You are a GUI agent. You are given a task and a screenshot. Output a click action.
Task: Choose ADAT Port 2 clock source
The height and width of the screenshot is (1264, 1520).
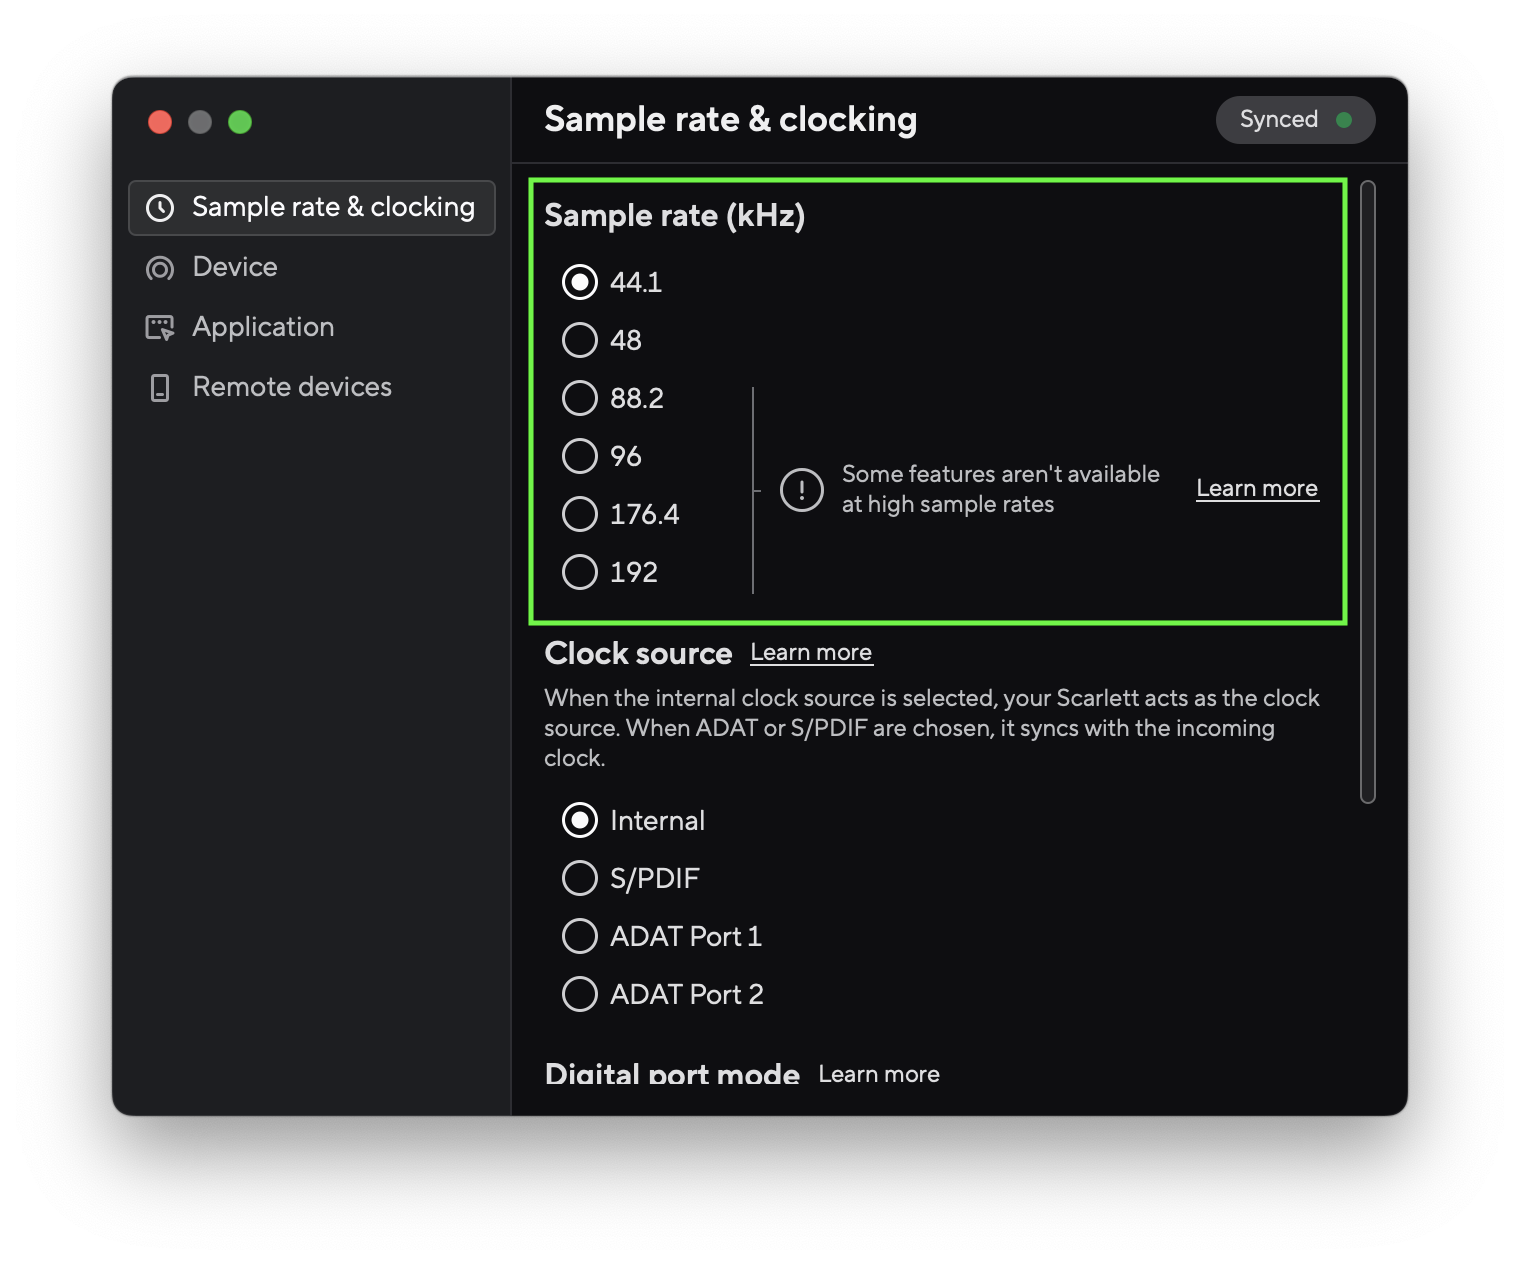pyautogui.click(x=580, y=994)
